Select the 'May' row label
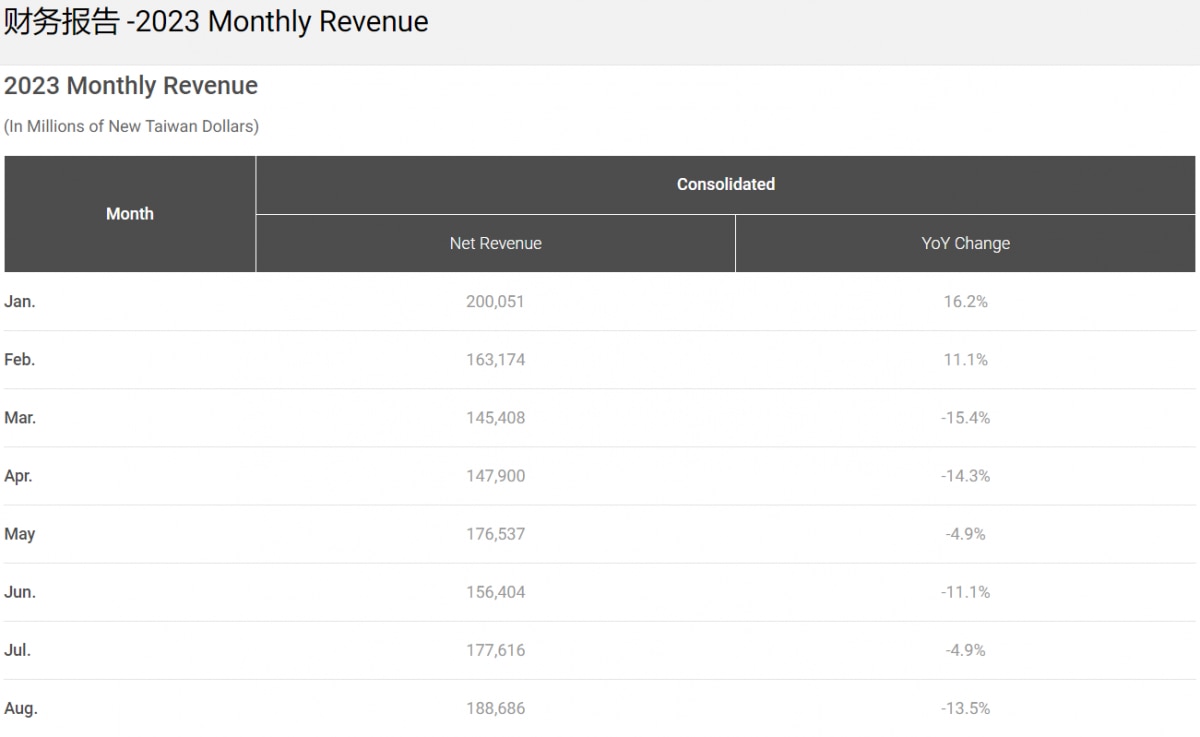This screenshot has height=737, width=1200. (x=20, y=534)
